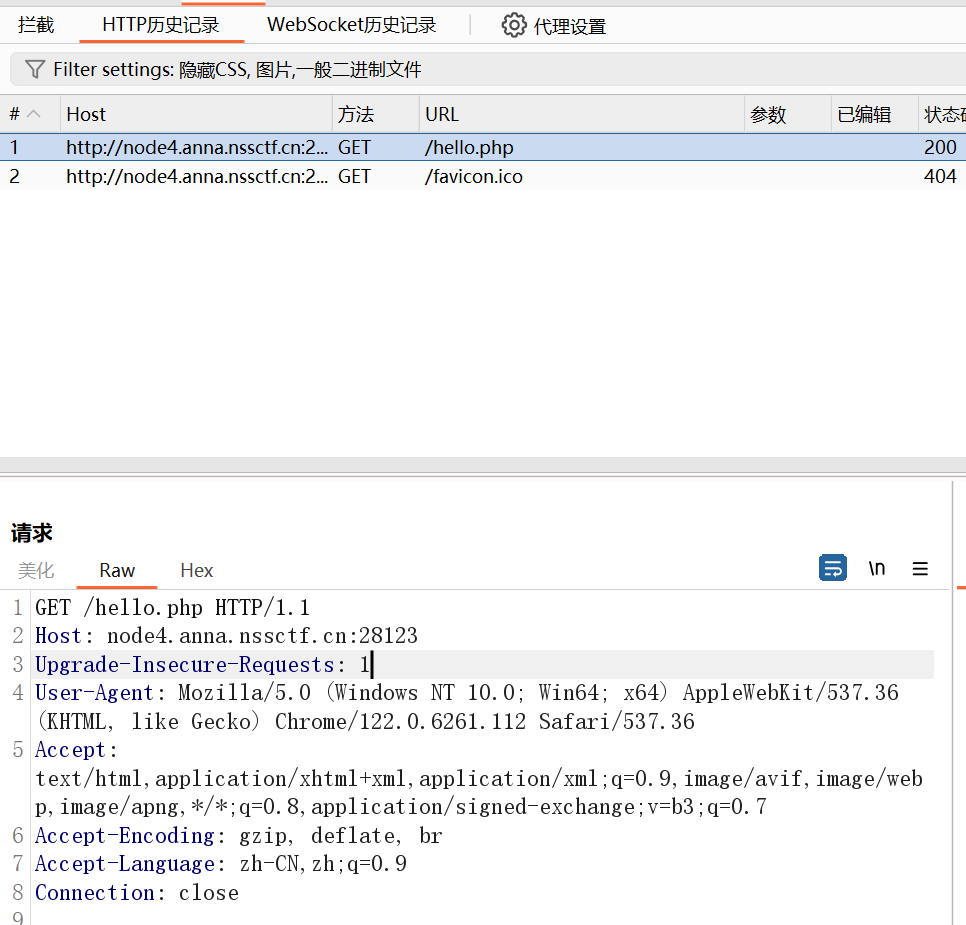966x925 pixels.
Task: Open proxy settings gear icon
Action: click(x=514, y=25)
